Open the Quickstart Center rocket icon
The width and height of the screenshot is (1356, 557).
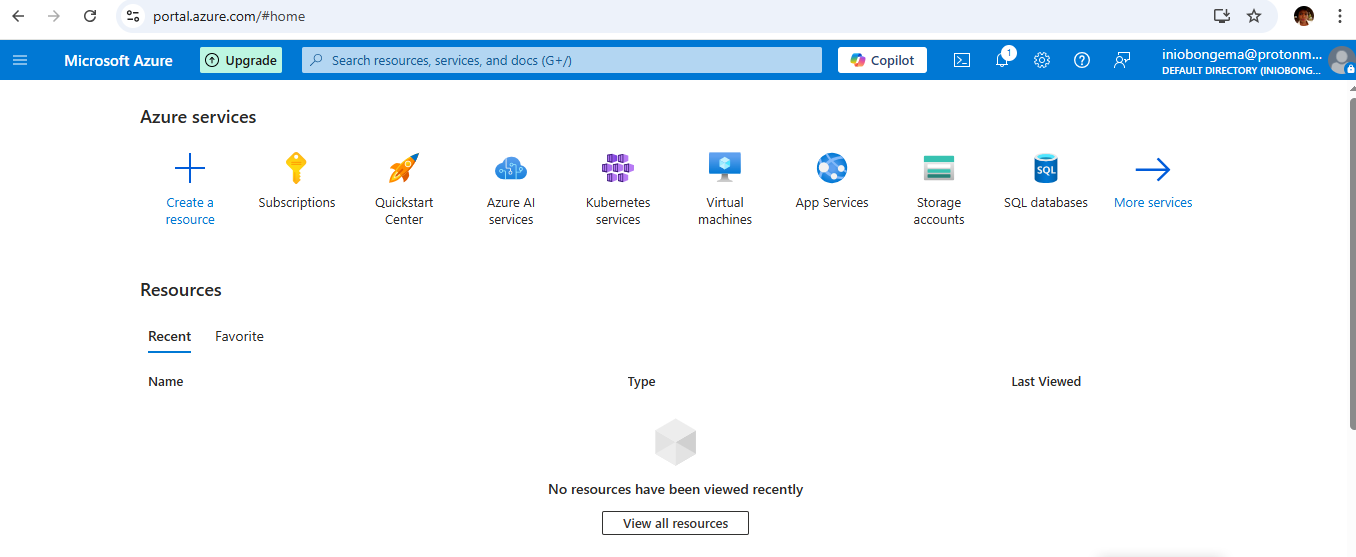coord(404,168)
